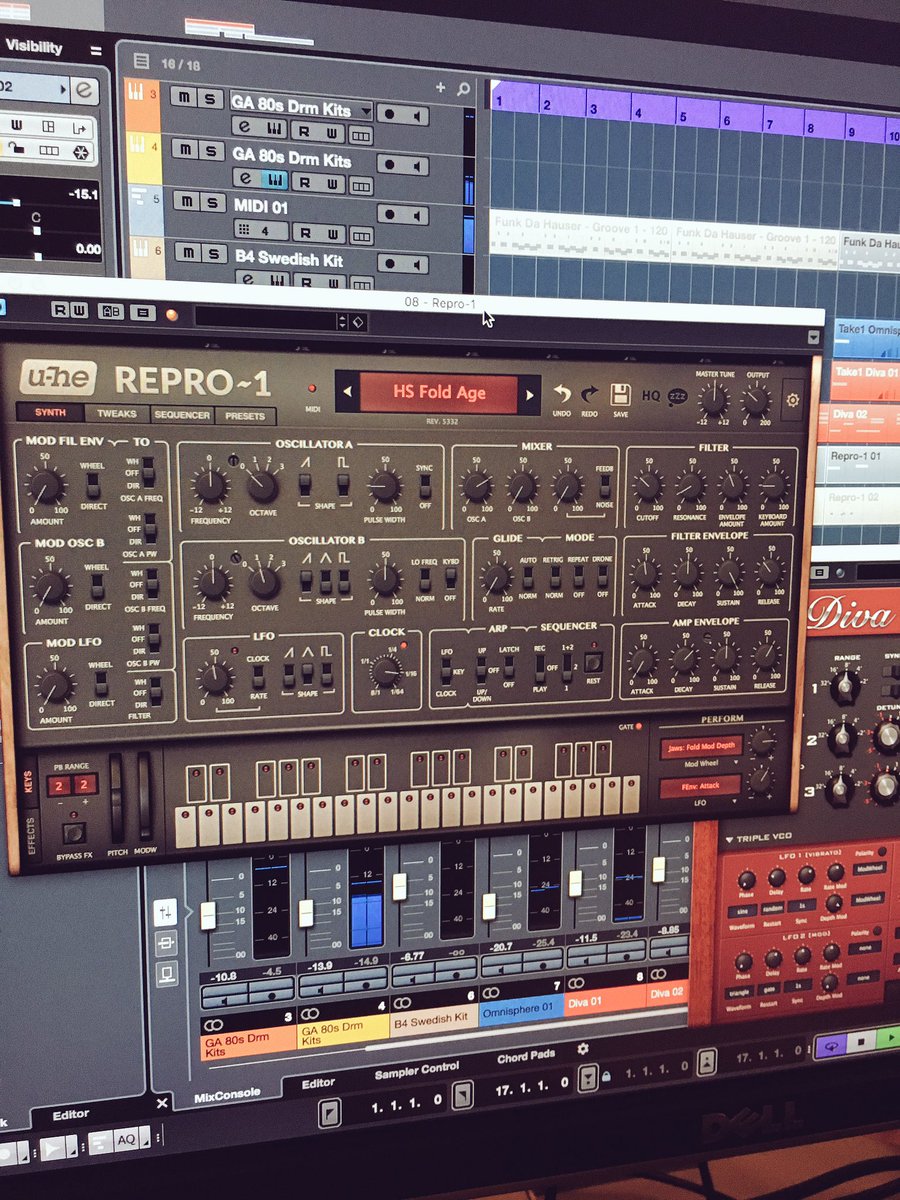Viewport: 900px width, 1200px height.
Task: Close the lower zone with X
Action: pos(162,1103)
